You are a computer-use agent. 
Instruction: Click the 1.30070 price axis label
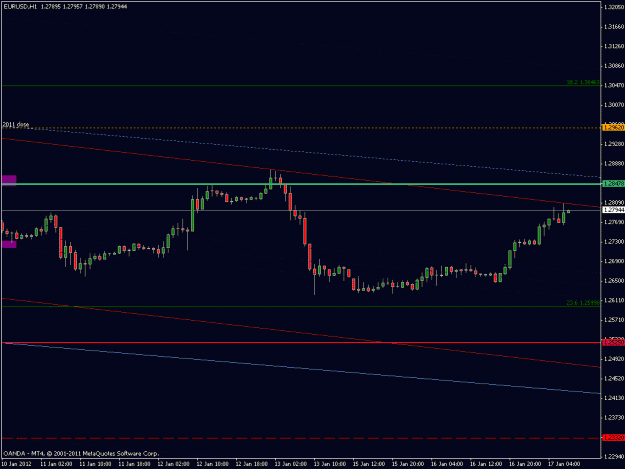tap(614, 105)
